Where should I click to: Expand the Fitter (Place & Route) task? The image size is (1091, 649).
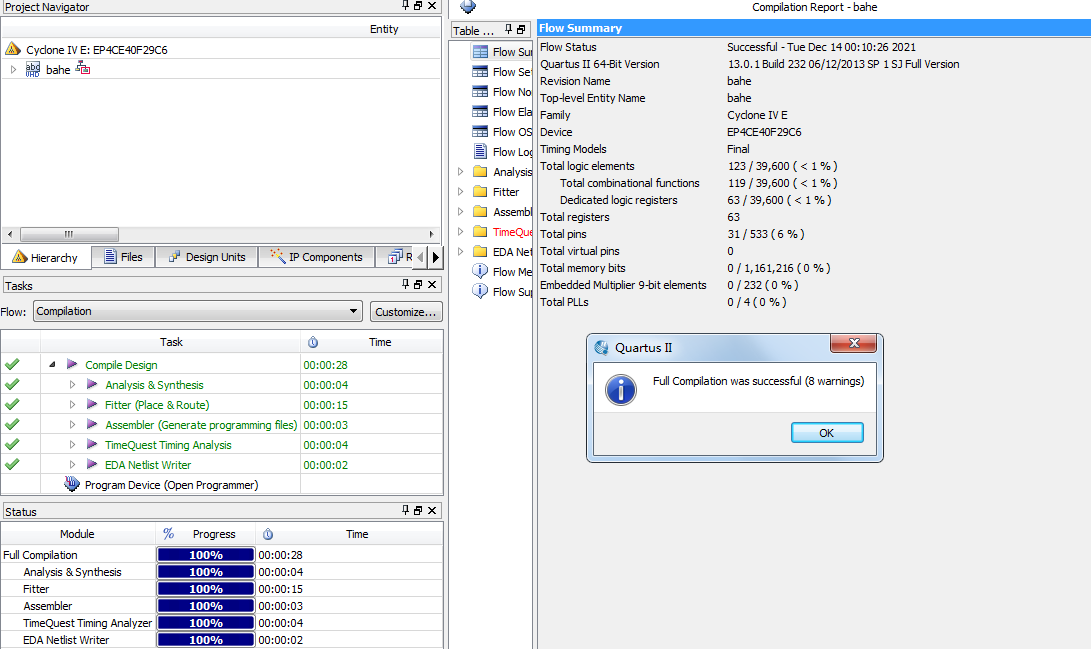pos(72,405)
